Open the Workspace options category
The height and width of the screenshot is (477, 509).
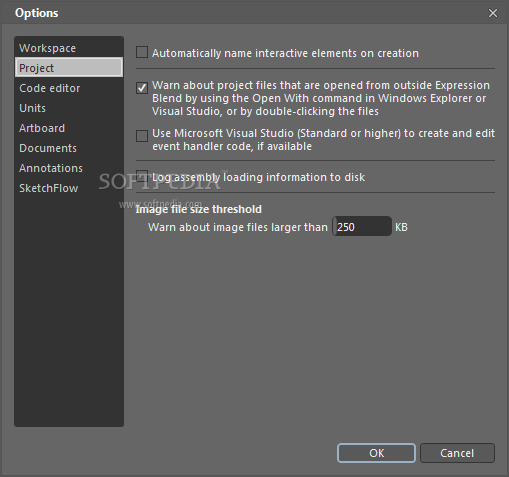tap(69, 48)
